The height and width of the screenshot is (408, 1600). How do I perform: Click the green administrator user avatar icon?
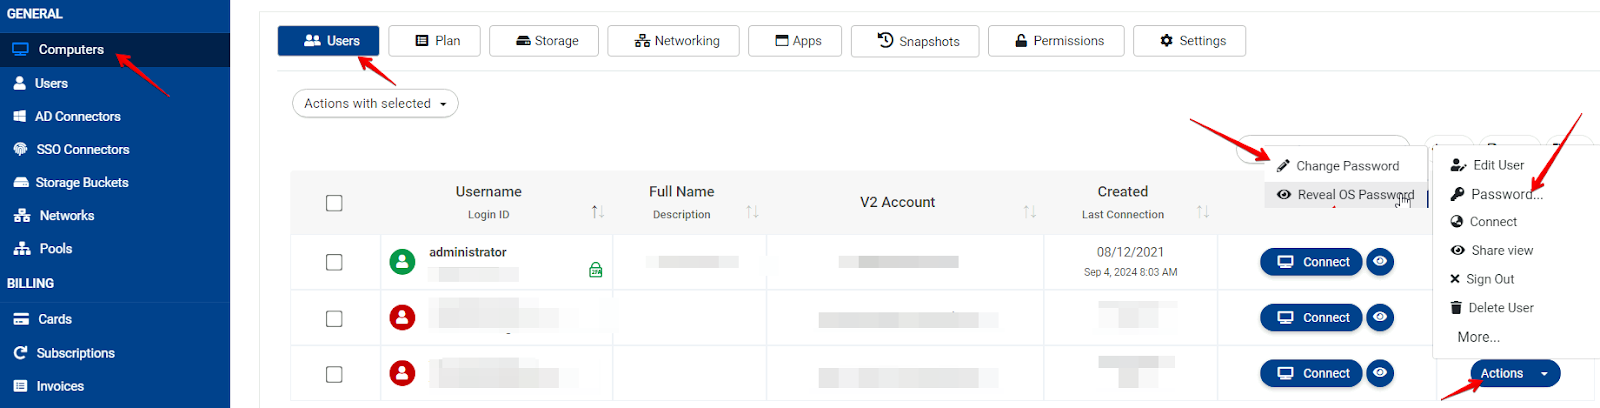click(402, 262)
